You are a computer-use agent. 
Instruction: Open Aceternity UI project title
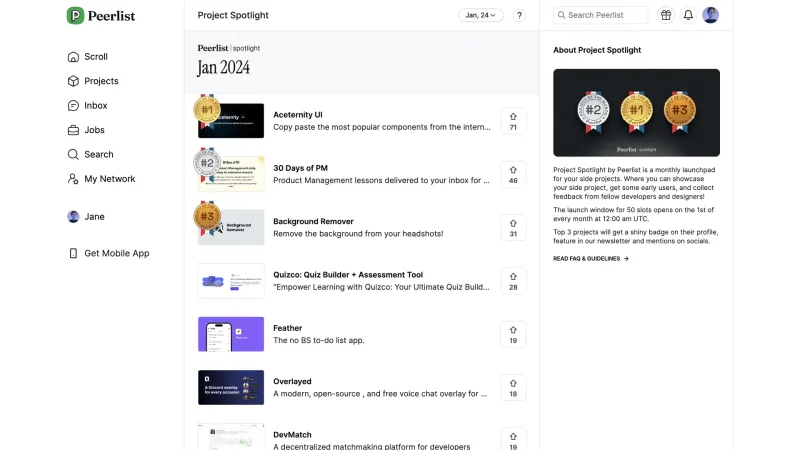tap(297, 115)
